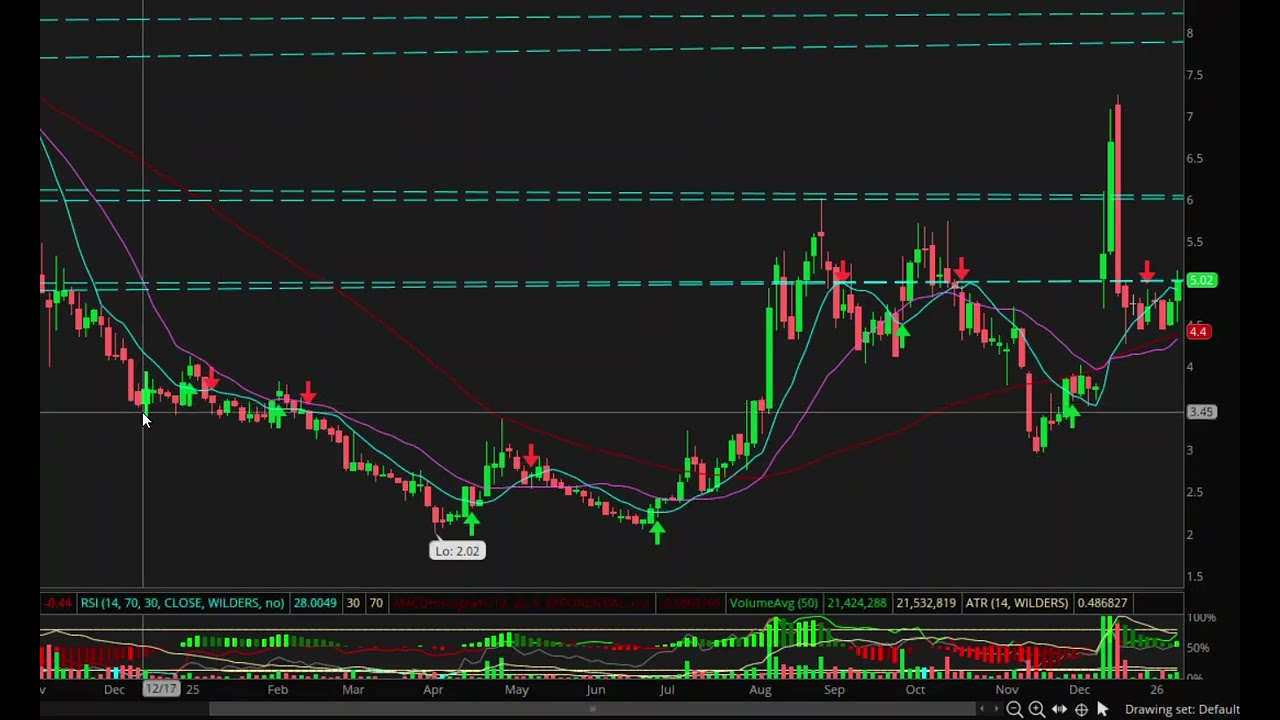Click the 3.45 crosshair price label
This screenshot has width=1280, height=720.
point(1201,412)
